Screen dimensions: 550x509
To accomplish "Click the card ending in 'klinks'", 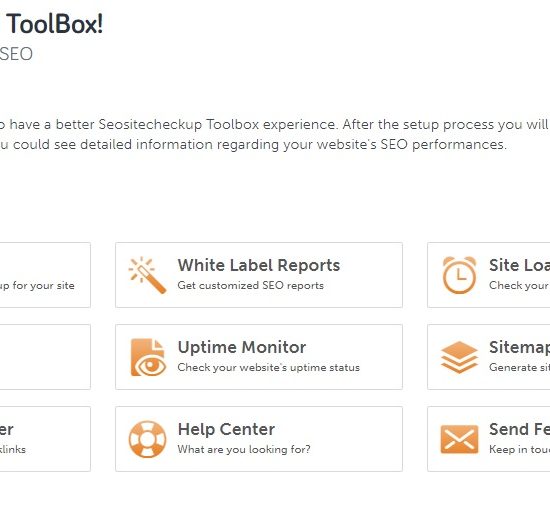I will pyautogui.click(x=45, y=439).
